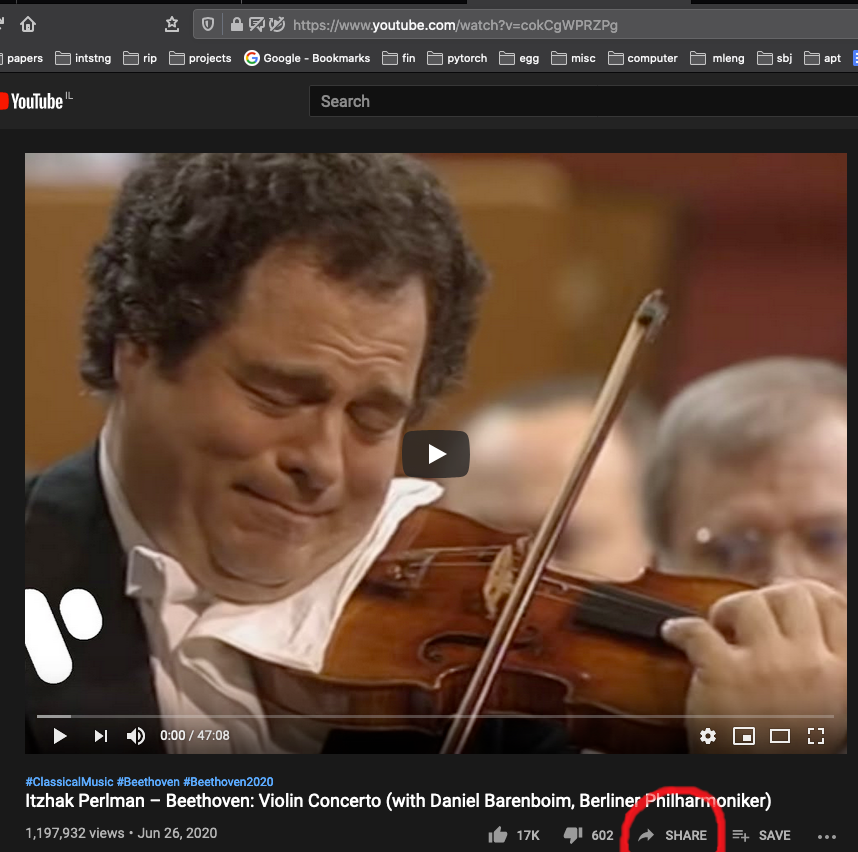
Task: Skip to the next video
Action: click(x=101, y=736)
